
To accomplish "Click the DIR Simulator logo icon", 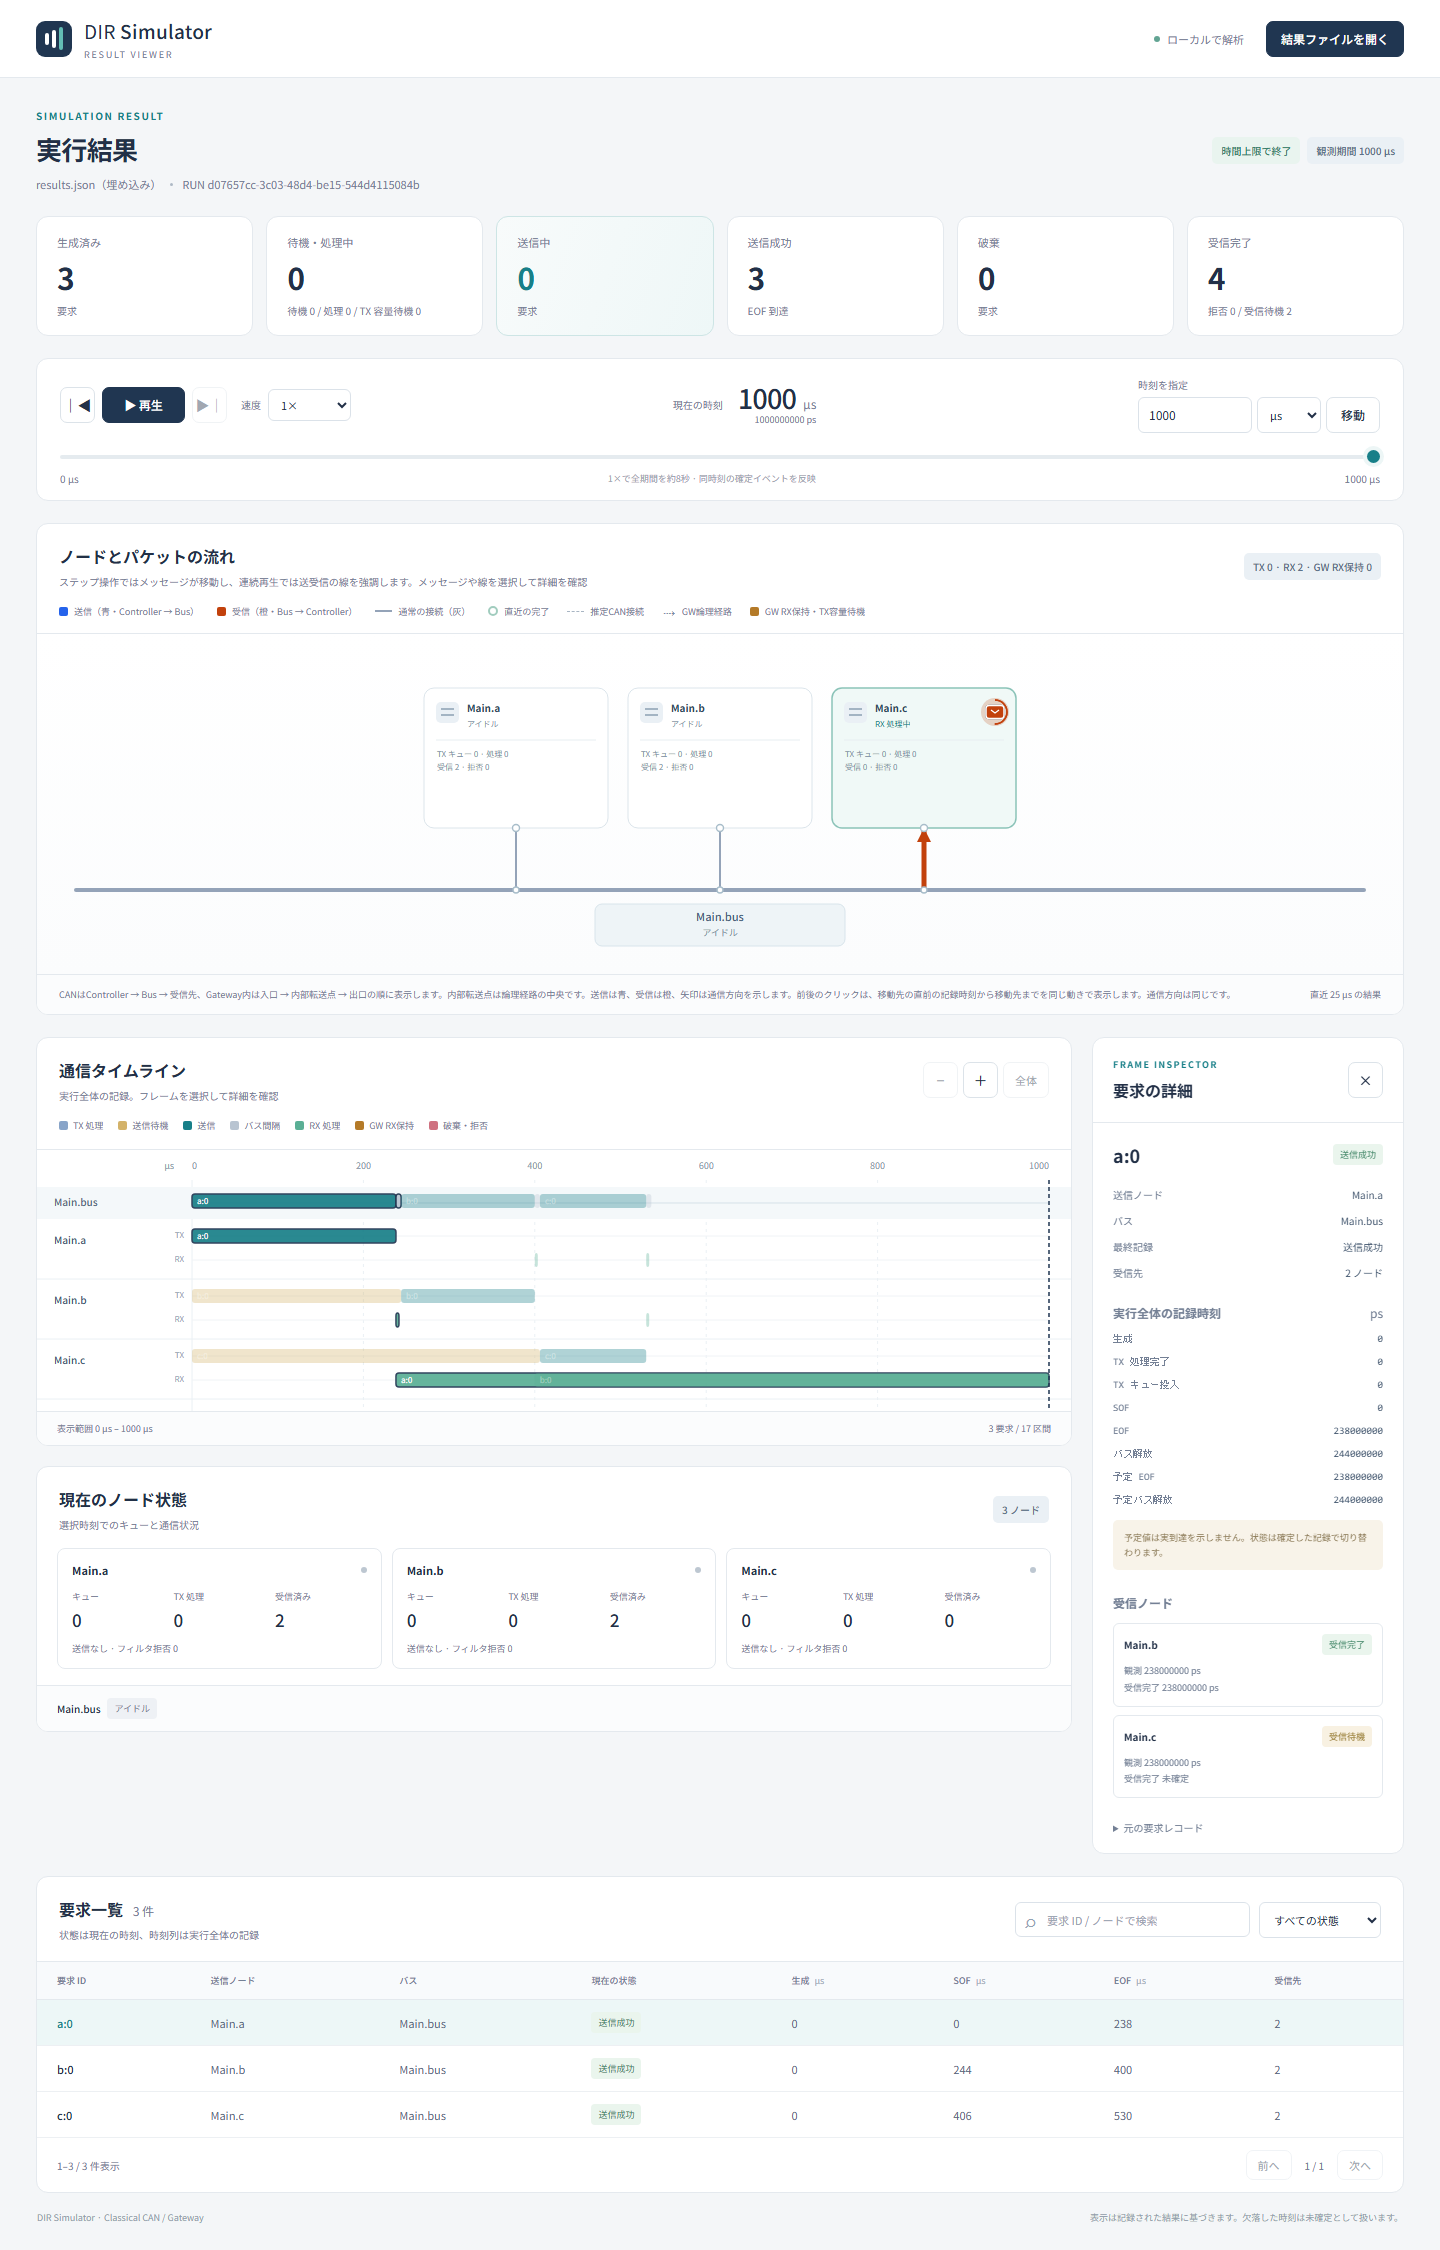I will pyautogui.click(x=54, y=39).
